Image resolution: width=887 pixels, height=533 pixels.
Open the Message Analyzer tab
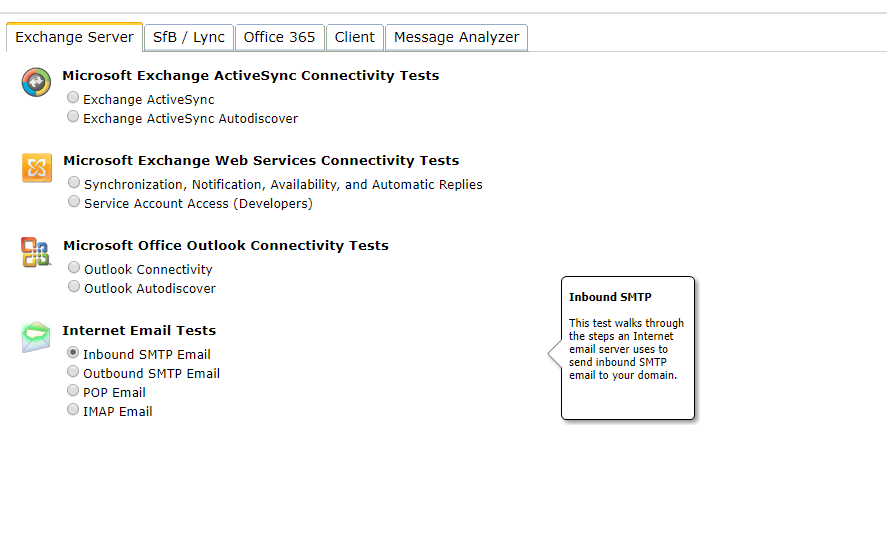457,37
